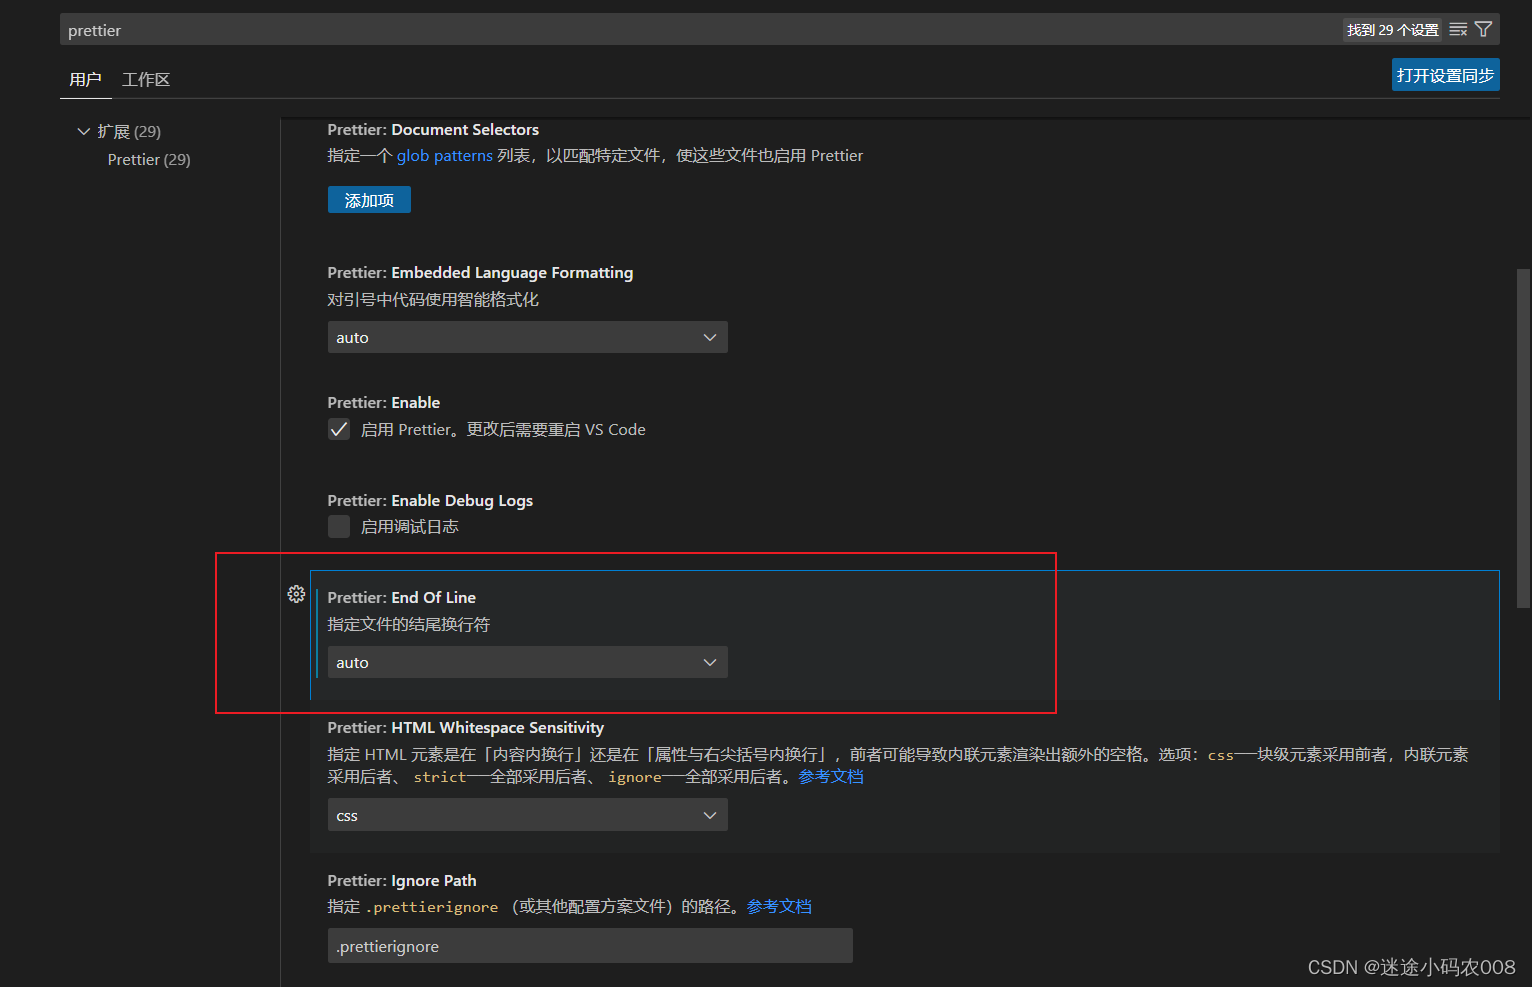Collapse the 扩展 (29) tree node

(x=84, y=131)
